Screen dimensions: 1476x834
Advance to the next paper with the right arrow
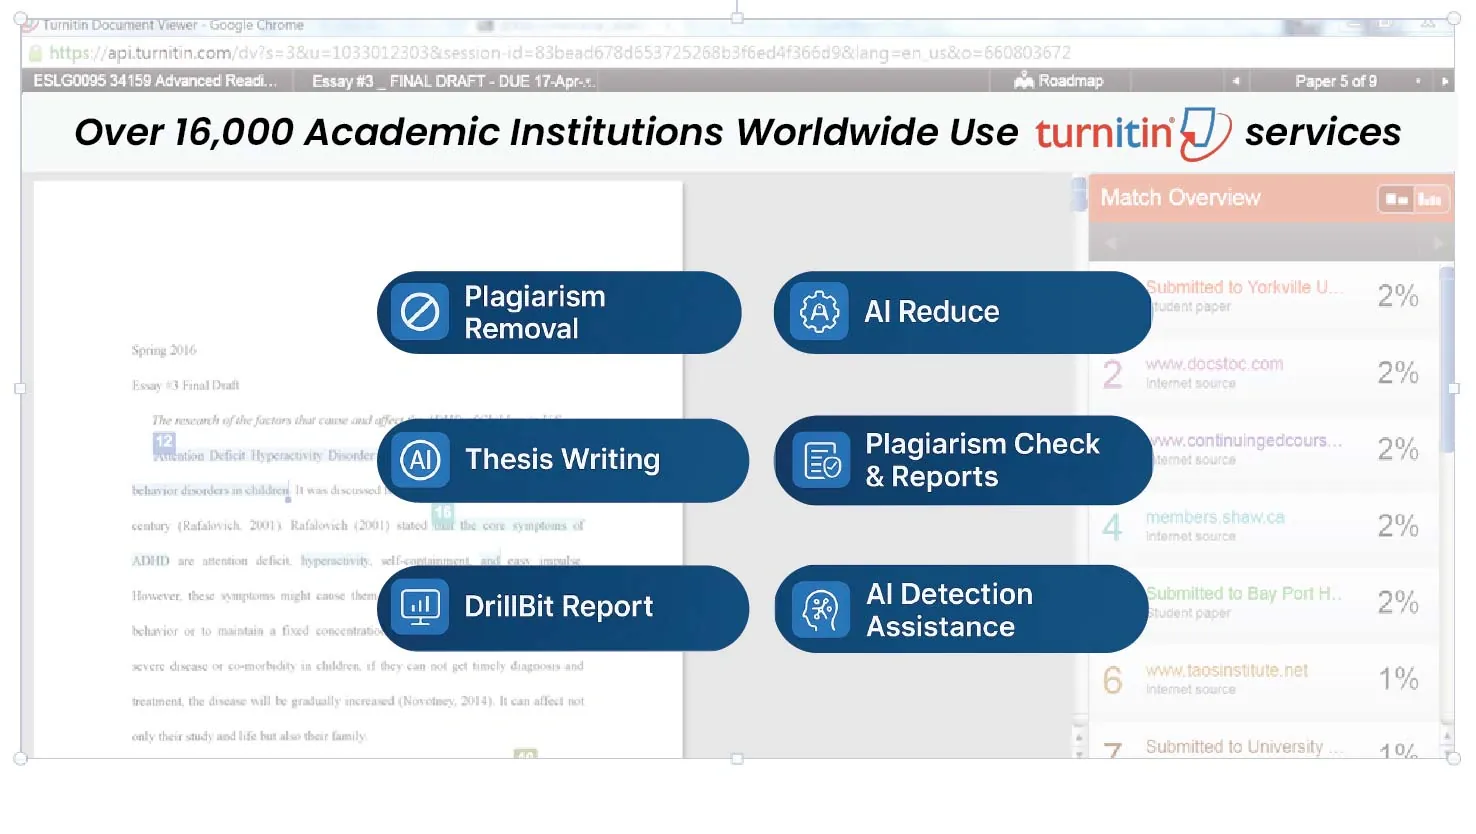[1446, 80]
